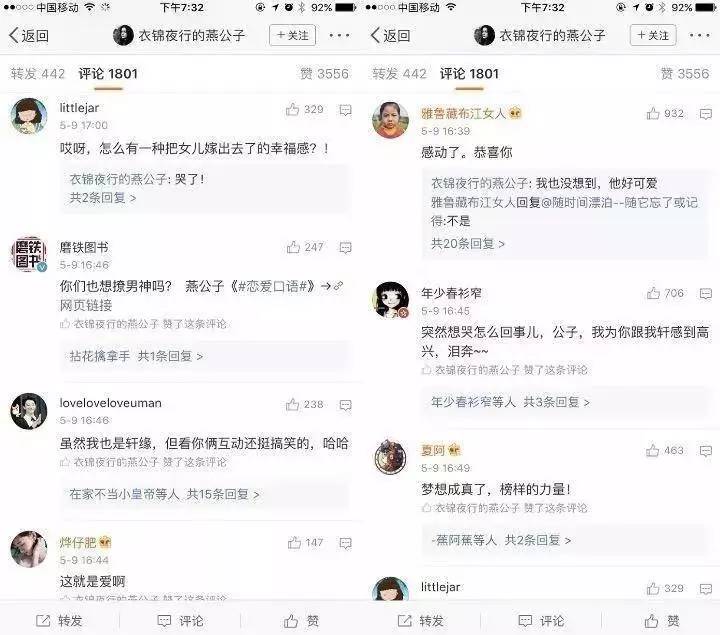The width and height of the screenshot is (720, 635).
Task: Switch to 转发 442 tab on left screen
Action: [38, 73]
